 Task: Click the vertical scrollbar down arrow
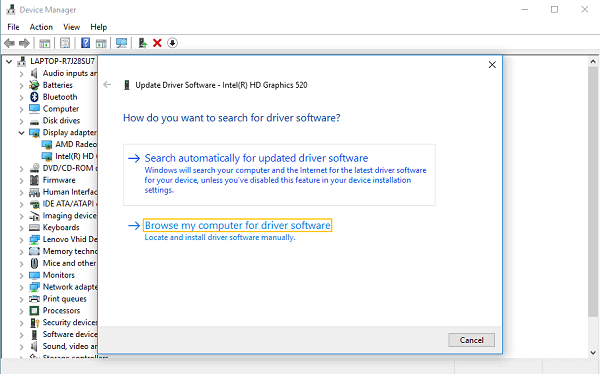pos(593,353)
